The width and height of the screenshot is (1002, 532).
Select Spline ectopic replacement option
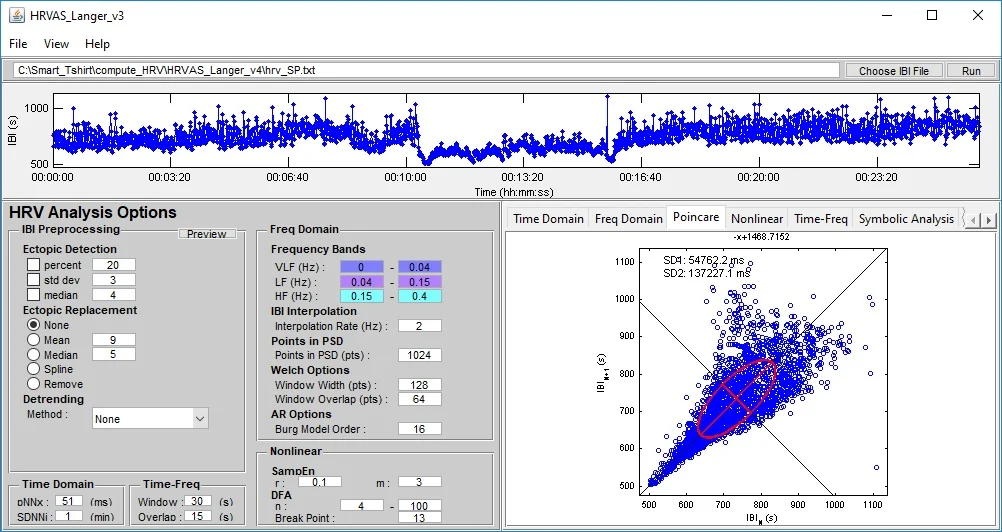(x=33, y=369)
